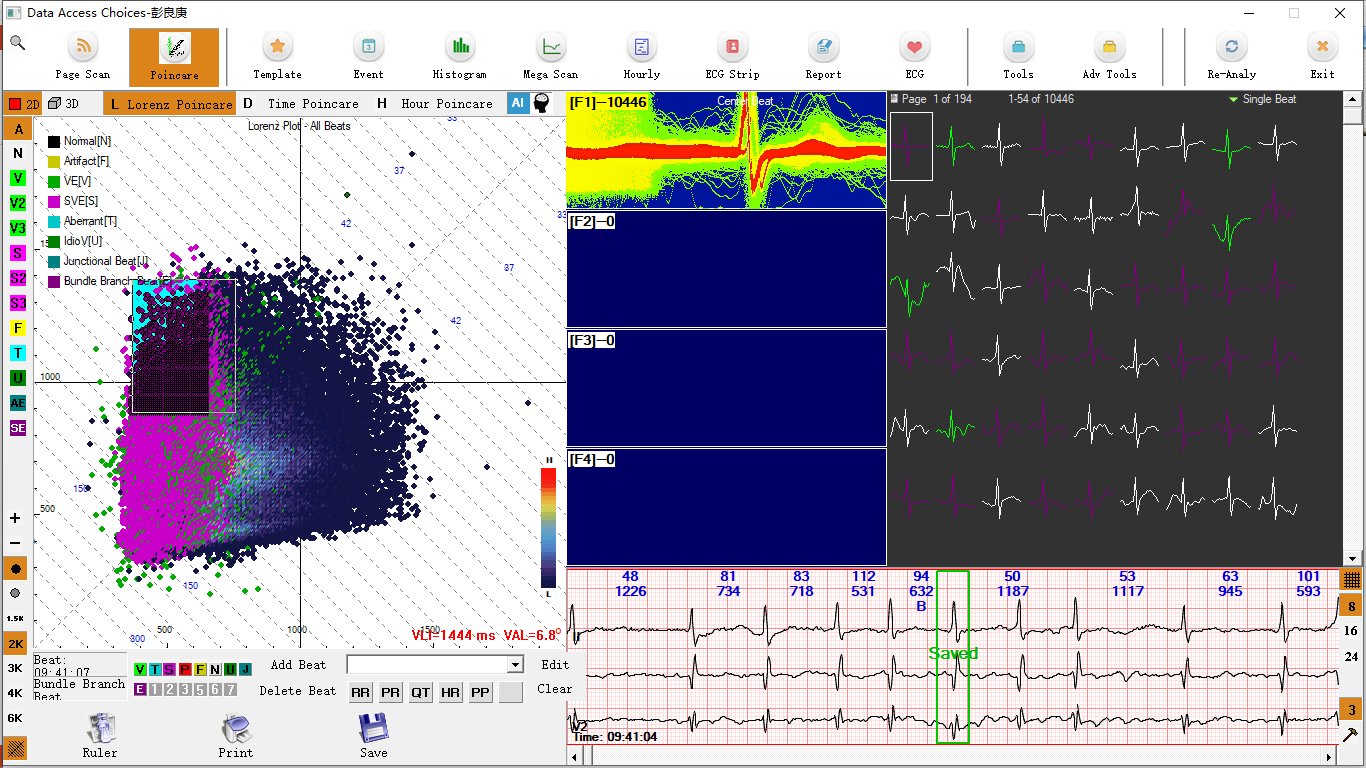Set ECG strip gain to 16
1366x768 pixels.
click(x=1351, y=631)
